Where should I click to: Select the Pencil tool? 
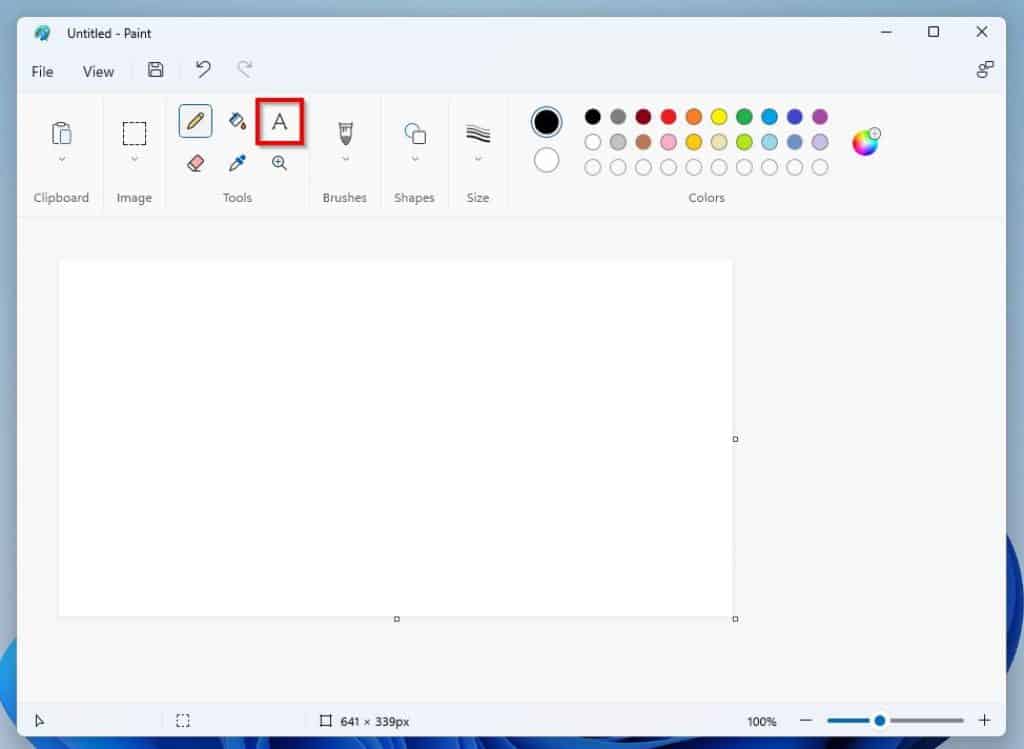pos(195,121)
